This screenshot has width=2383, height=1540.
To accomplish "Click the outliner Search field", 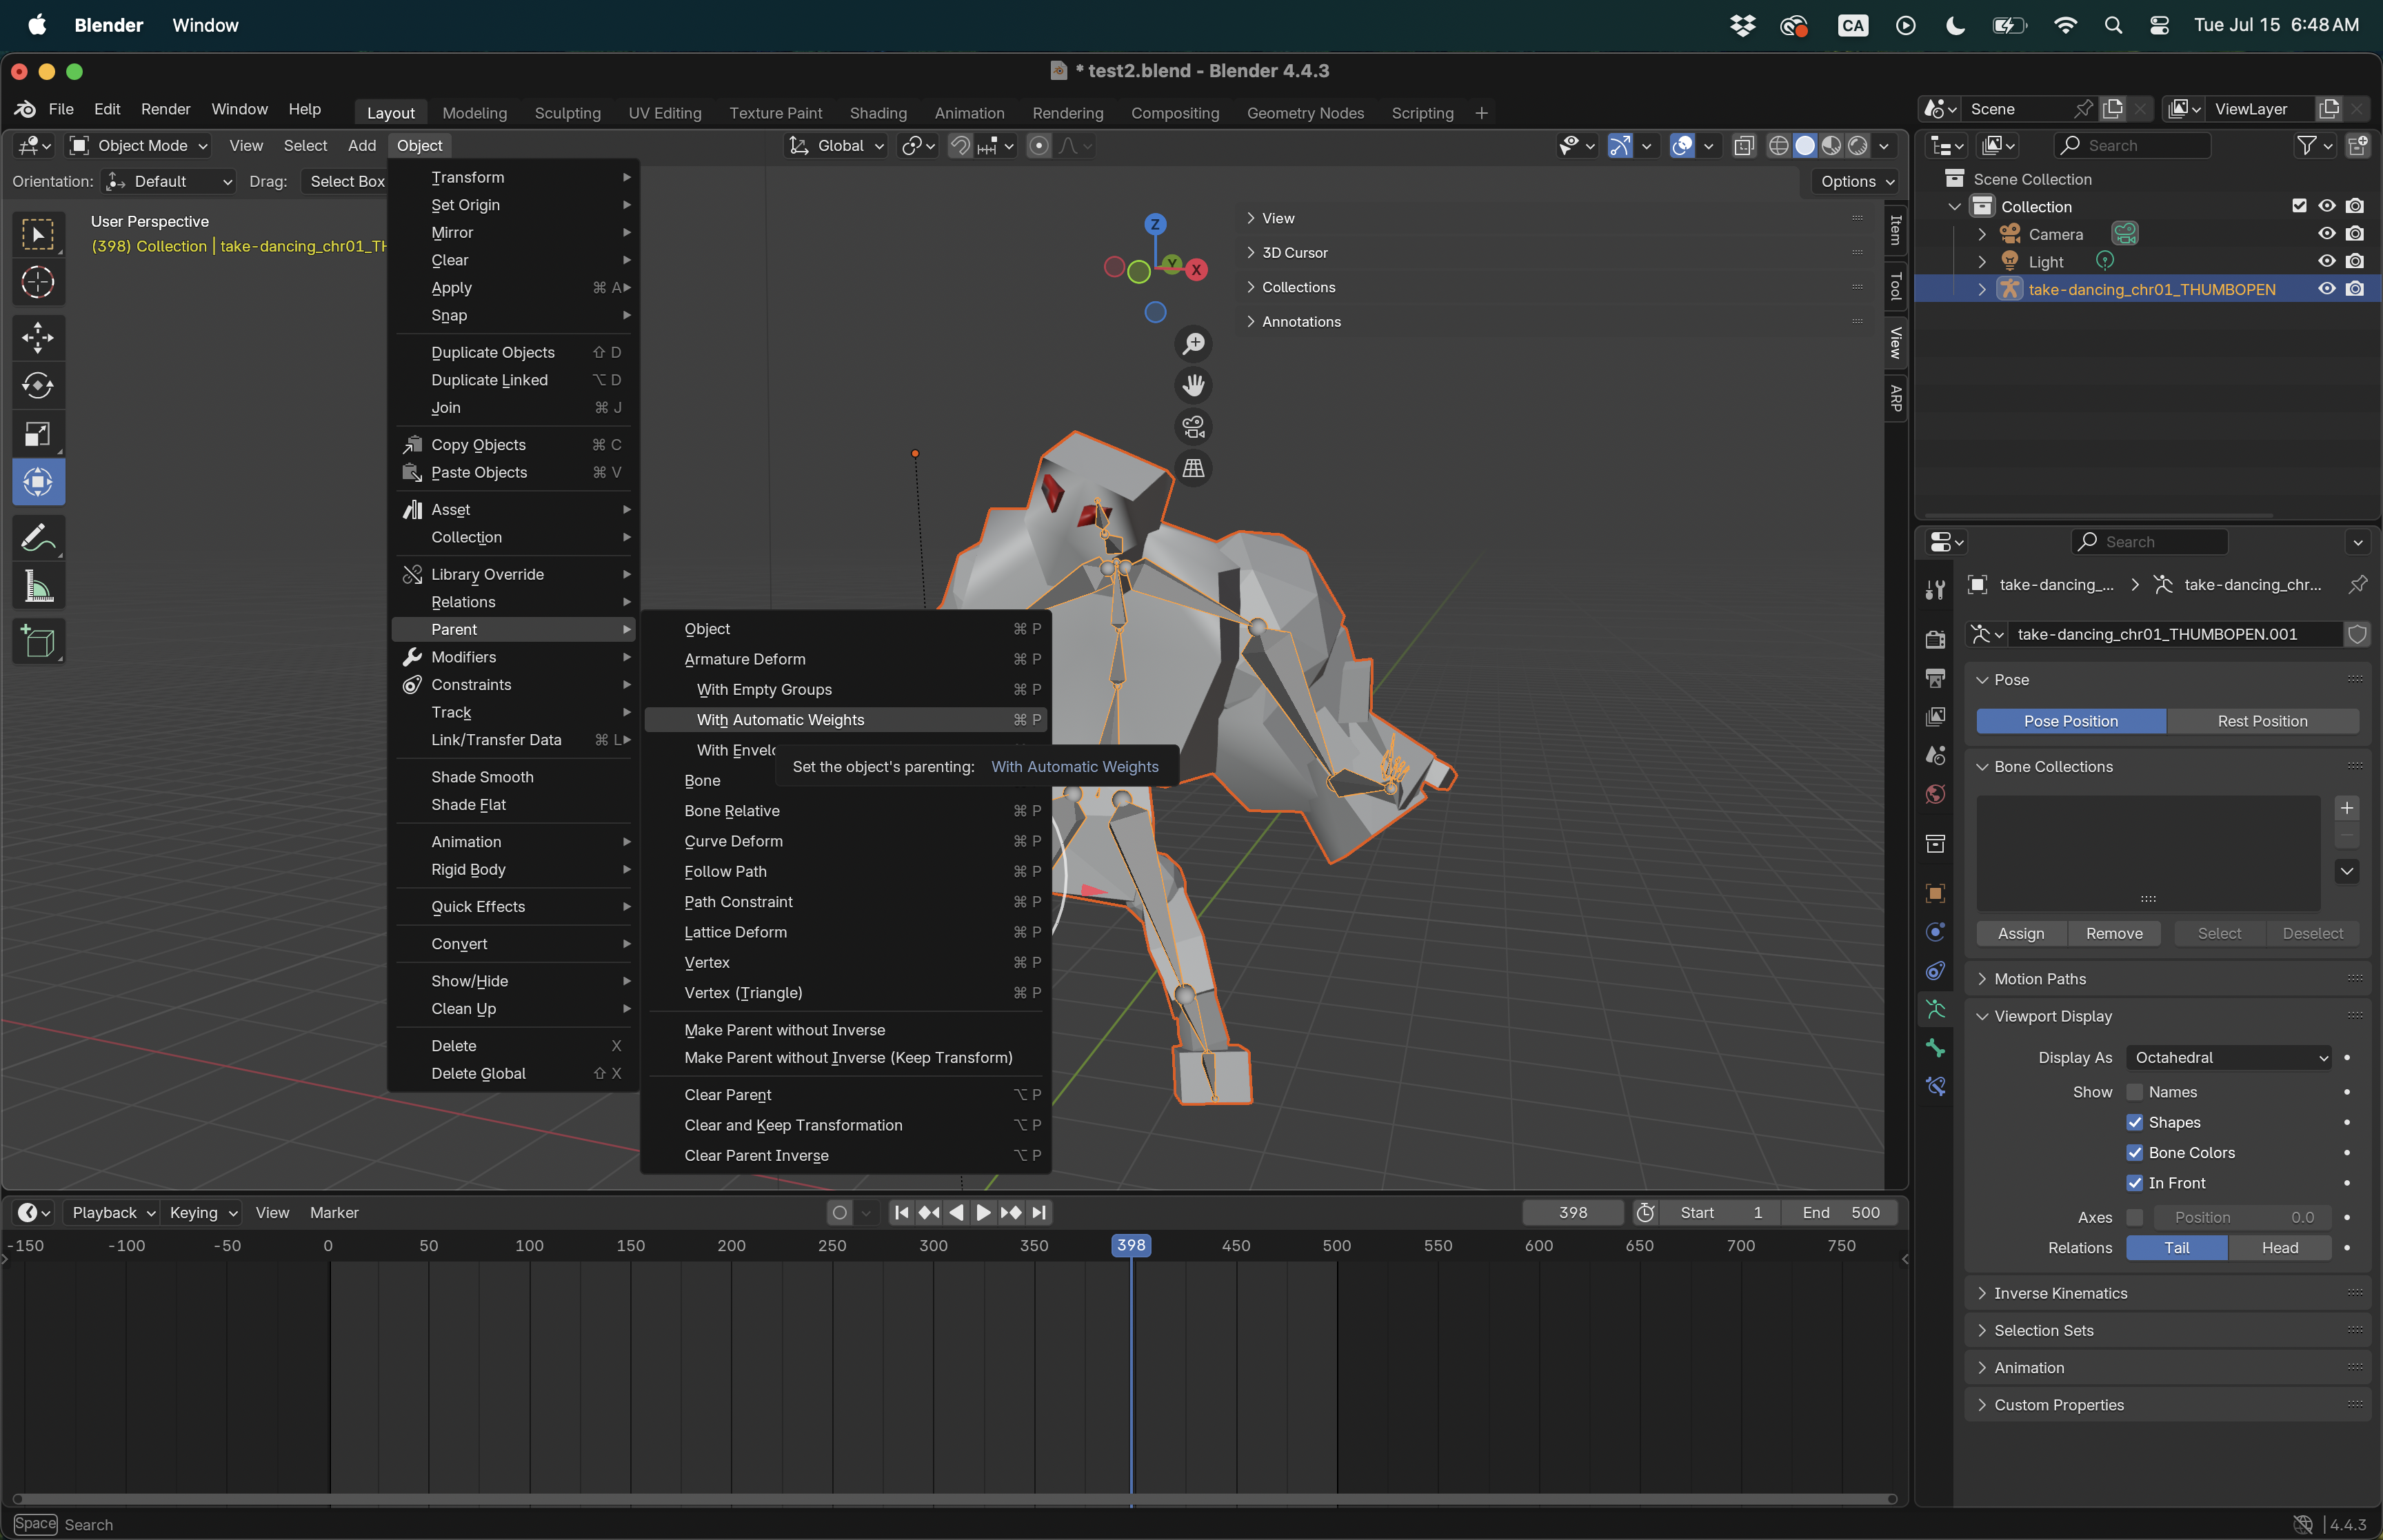I will [2133, 146].
